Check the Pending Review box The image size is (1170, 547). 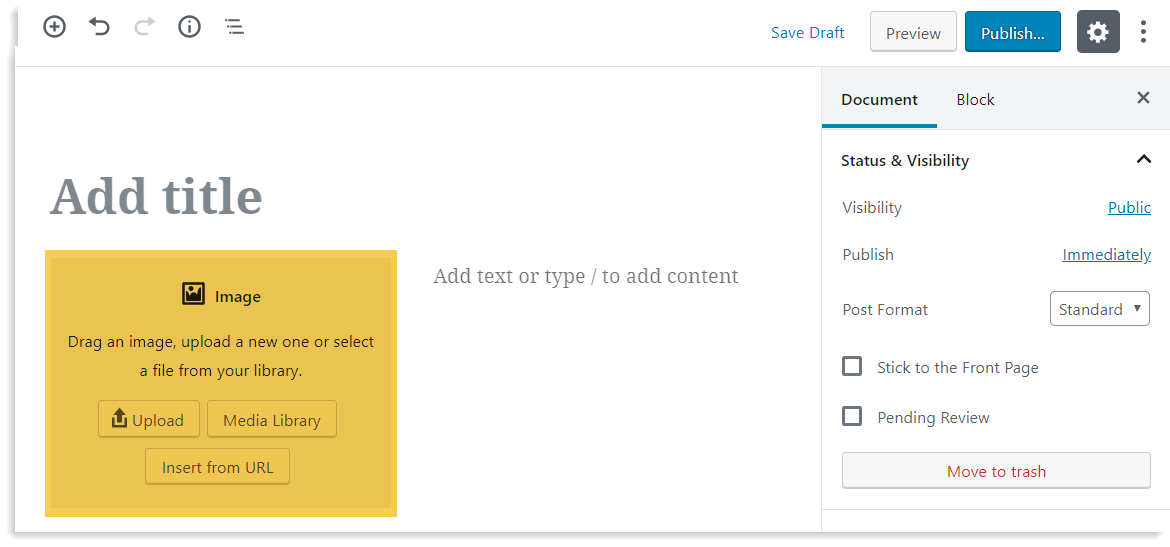coord(852,416)
